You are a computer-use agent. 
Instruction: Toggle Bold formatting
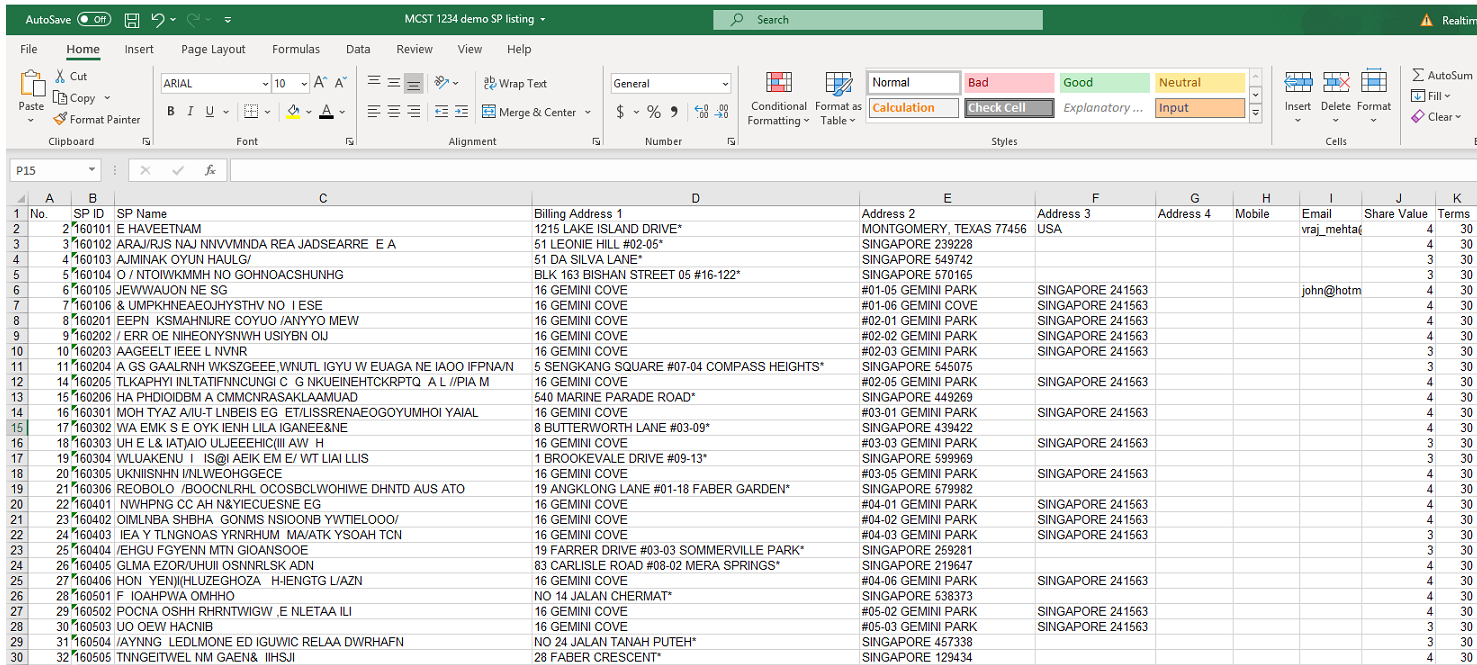pyautogui.click(x=171, y=112)
